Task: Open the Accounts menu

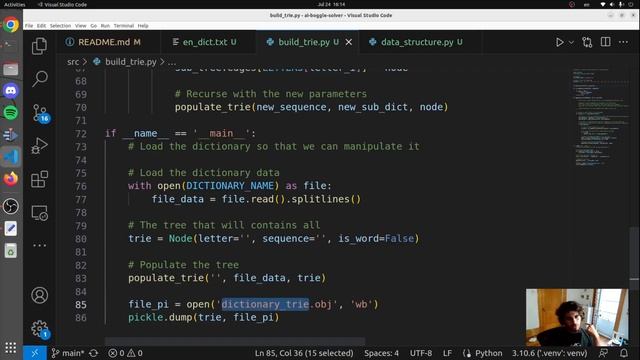Action: click(40, 295)
